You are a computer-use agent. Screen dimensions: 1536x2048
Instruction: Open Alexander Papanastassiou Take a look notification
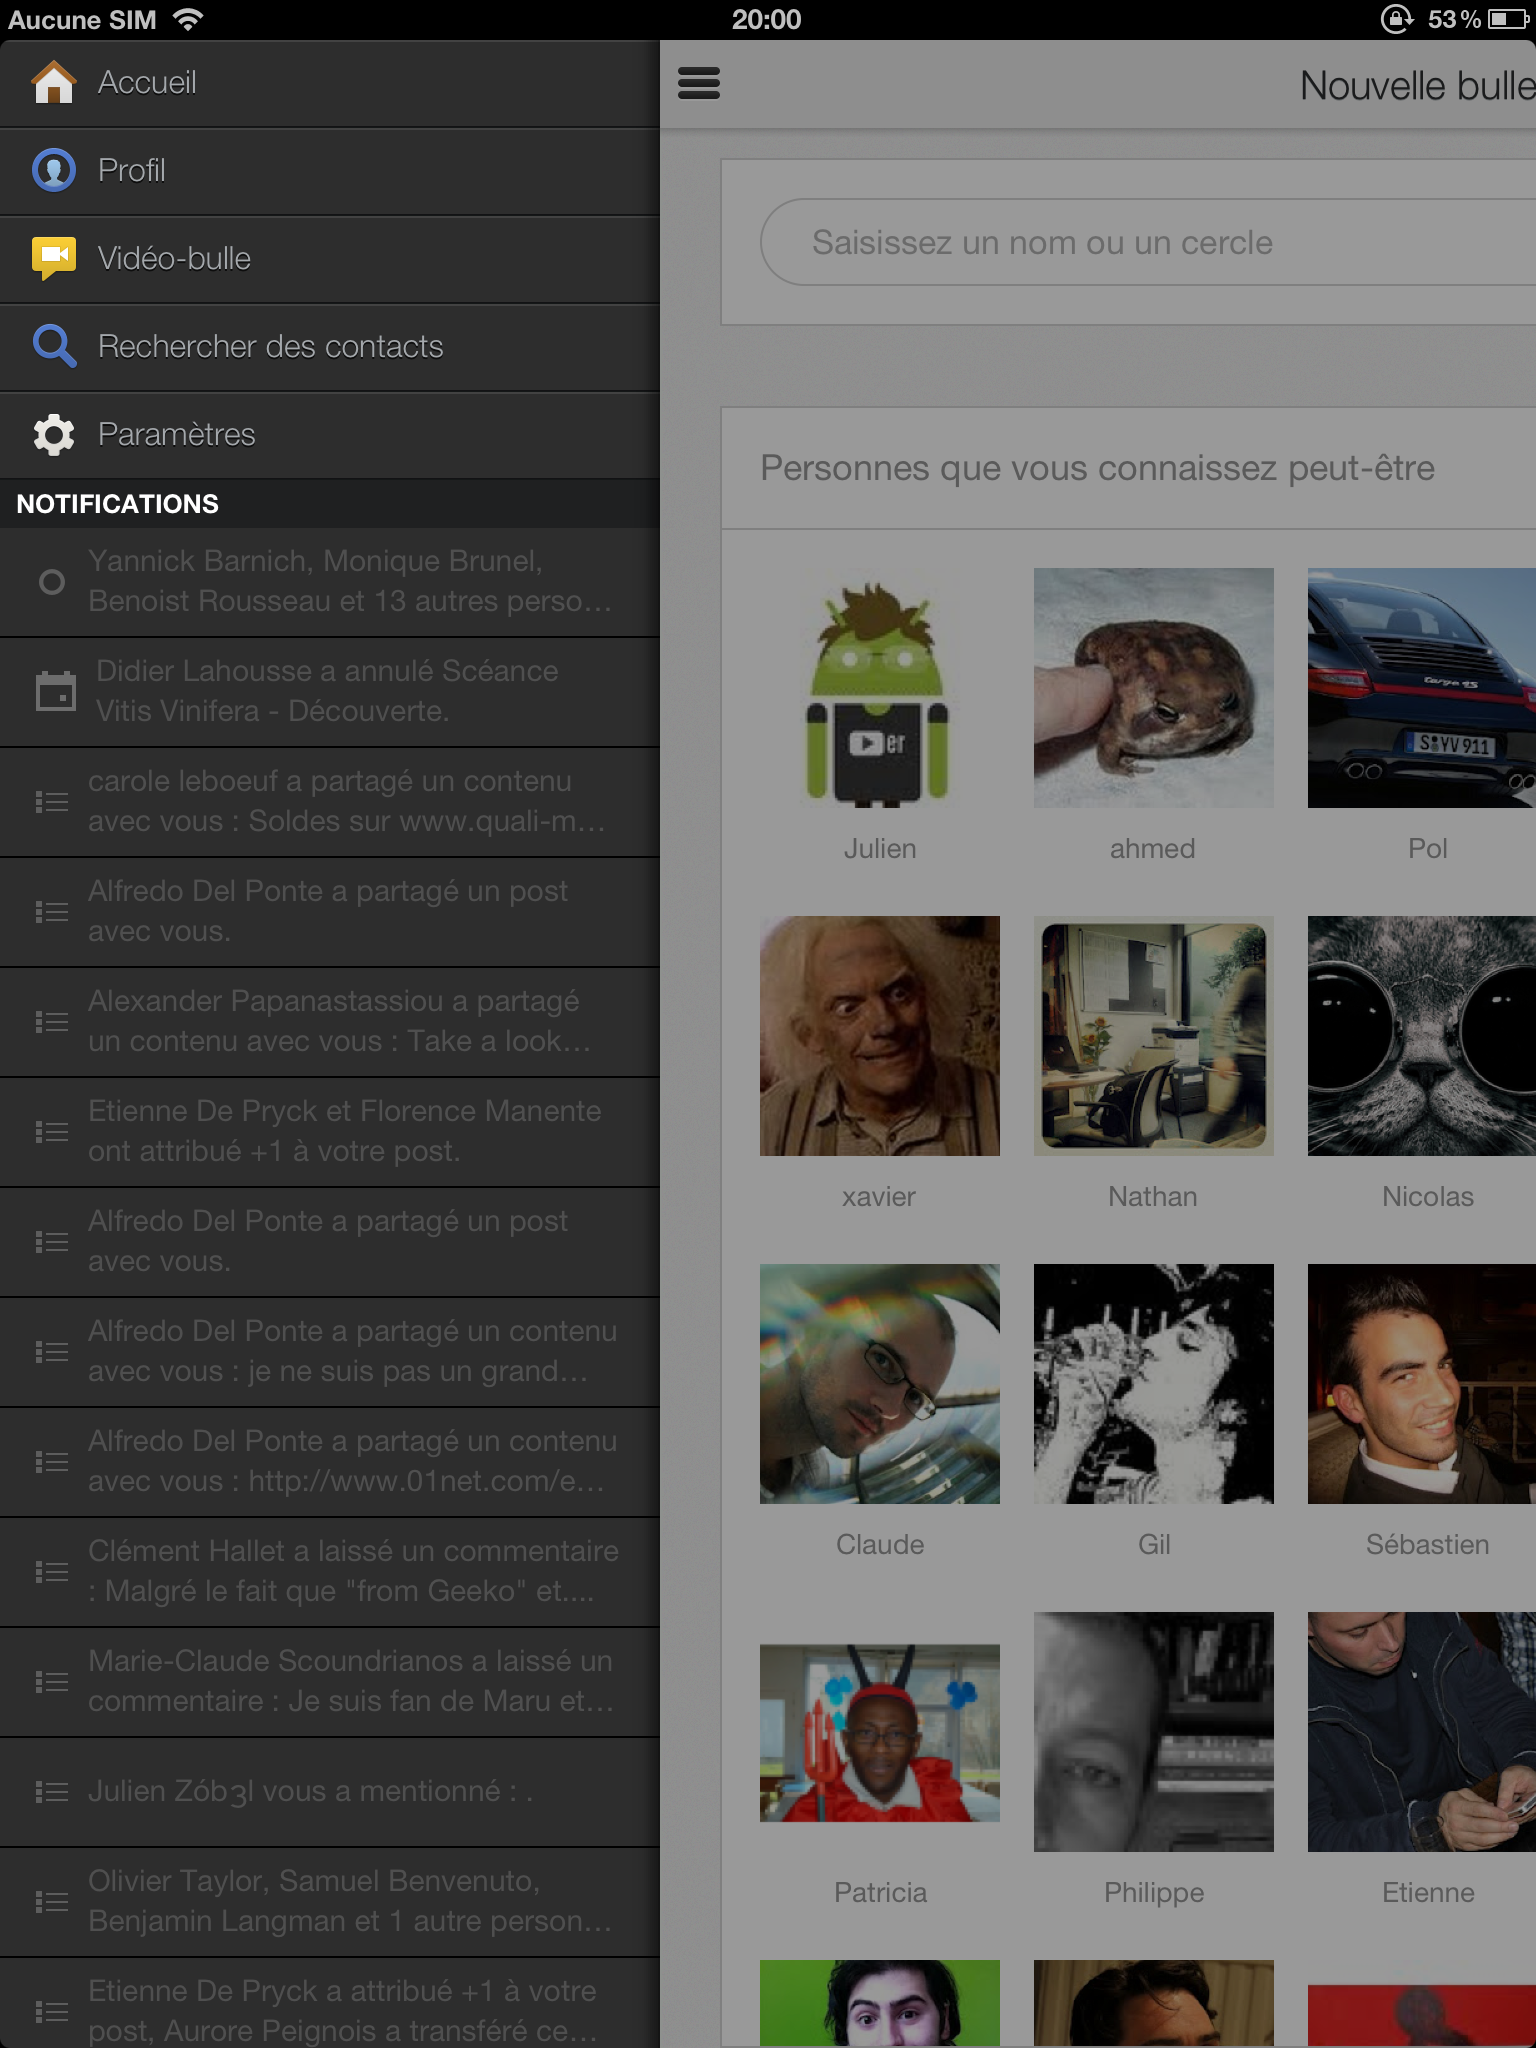coord(330,1022)
